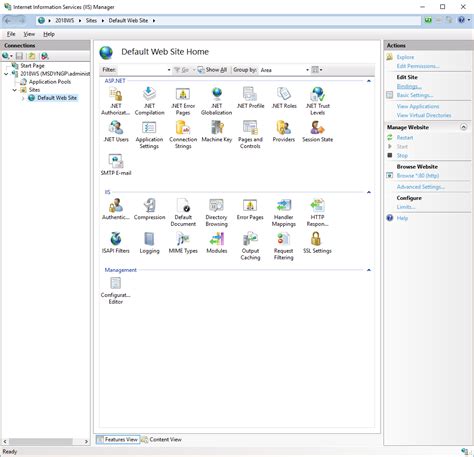474x457 pixels.
Task: Open the Pages and Controls feature
Action: [250, 135]
